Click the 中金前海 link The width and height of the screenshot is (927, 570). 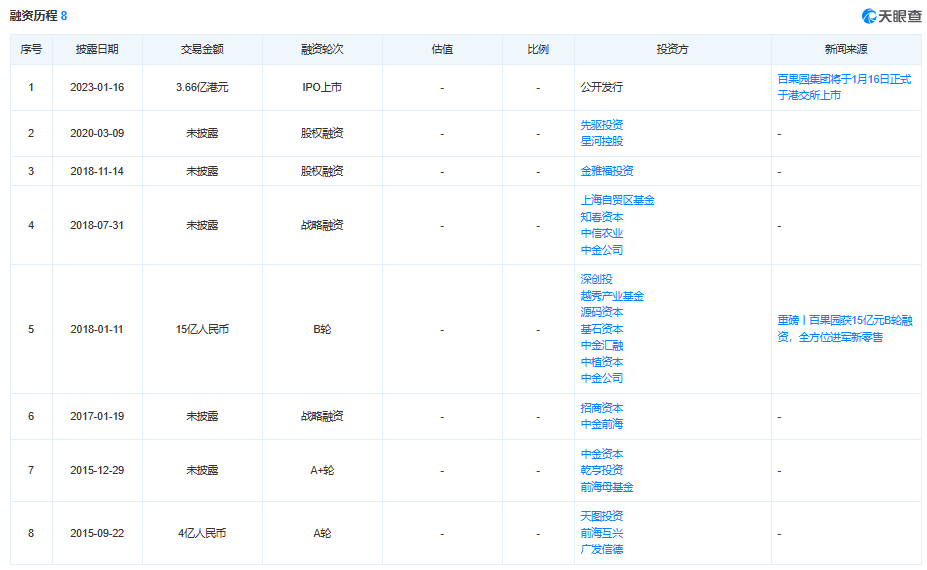tap(601, 423)
